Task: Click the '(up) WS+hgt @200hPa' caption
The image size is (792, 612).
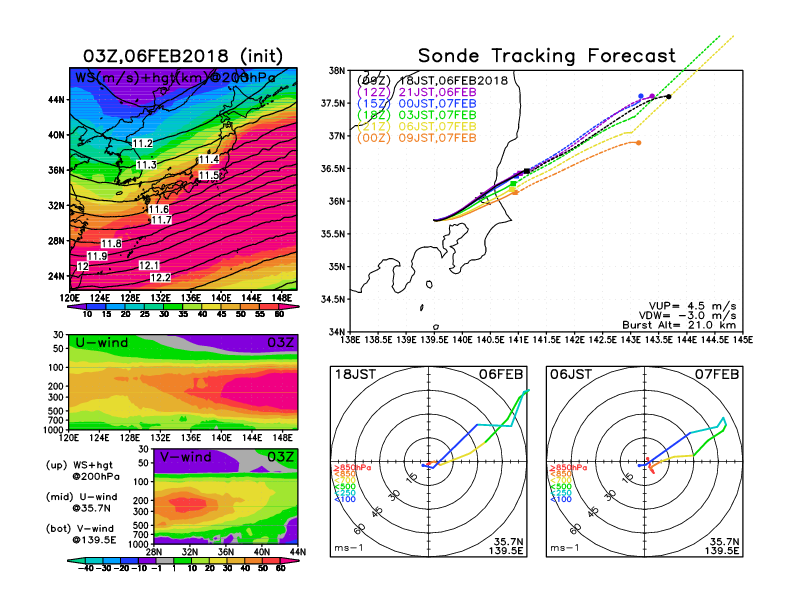Action: click(x=83, y=471)
